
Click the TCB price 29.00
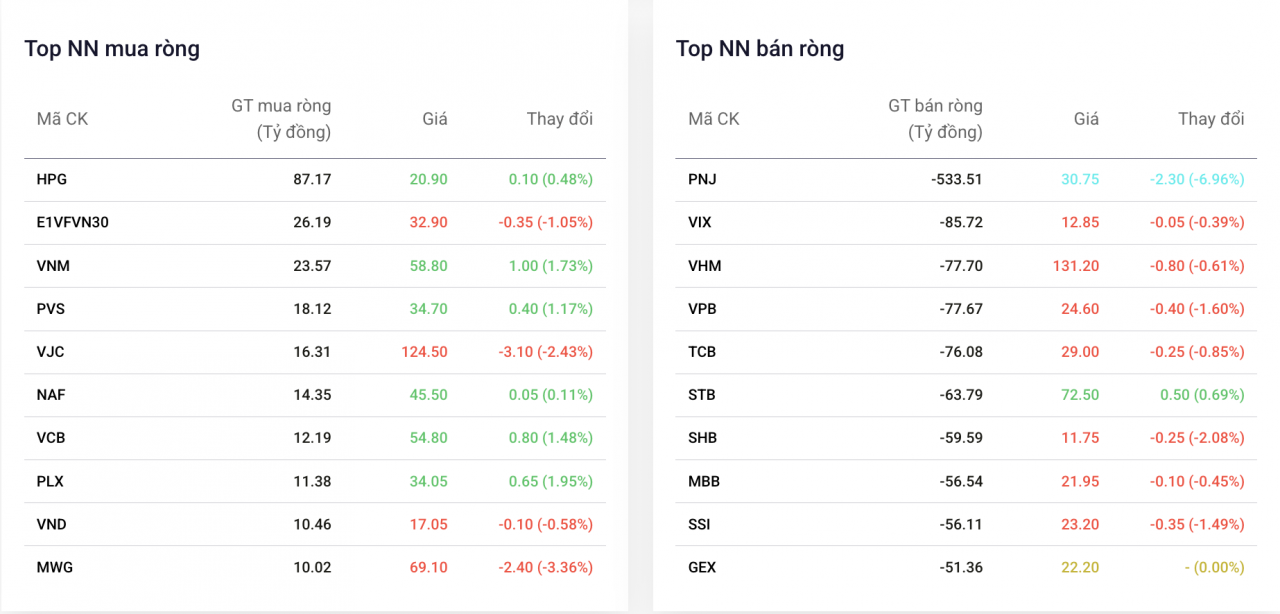click(1080, 352)
